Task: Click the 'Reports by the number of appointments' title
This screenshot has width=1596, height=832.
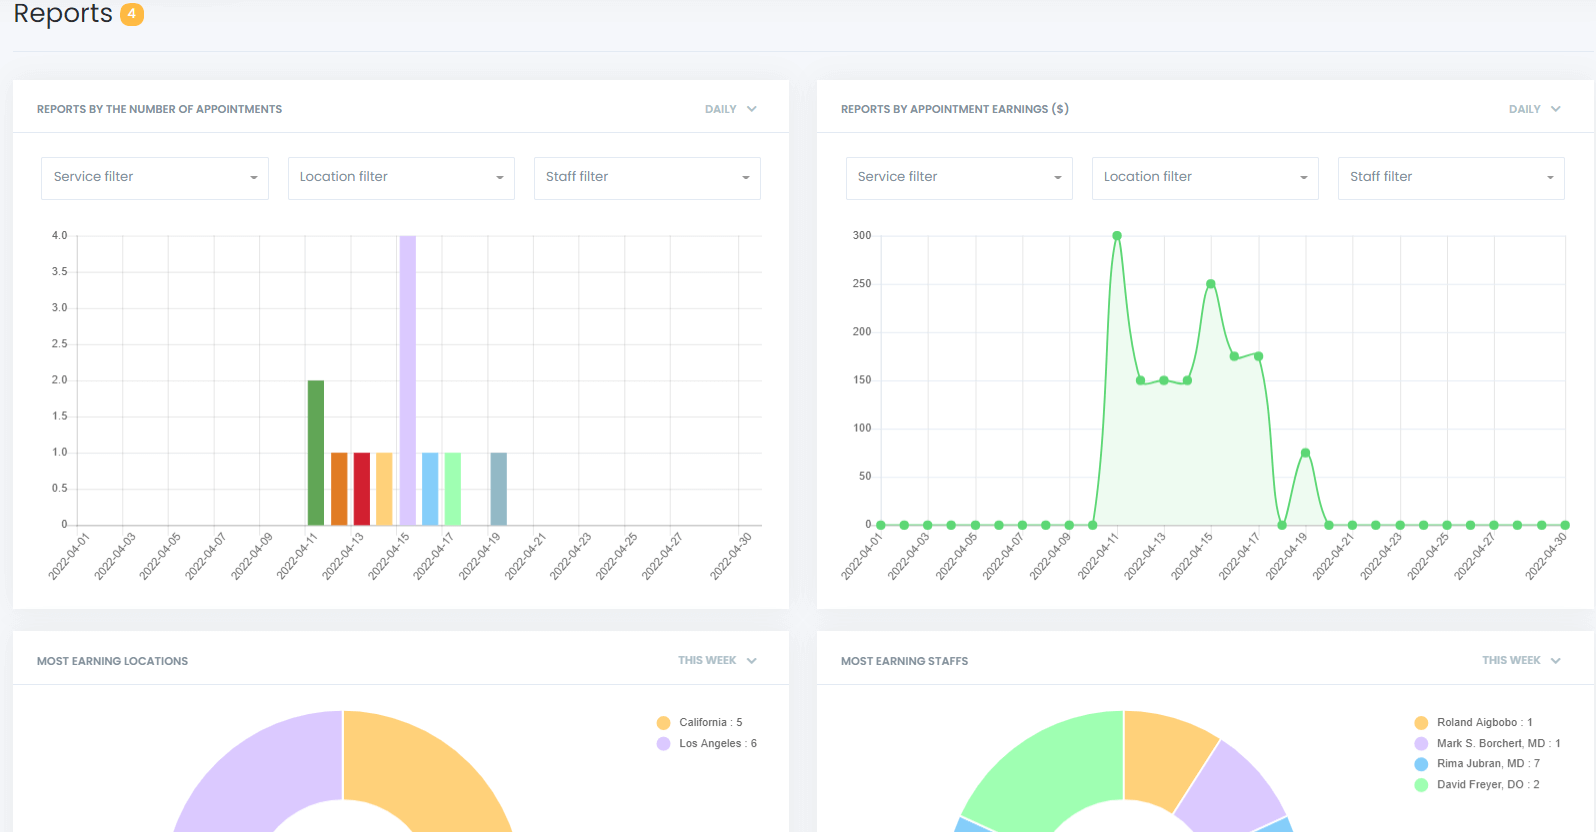Action: [x=159, y=109]
